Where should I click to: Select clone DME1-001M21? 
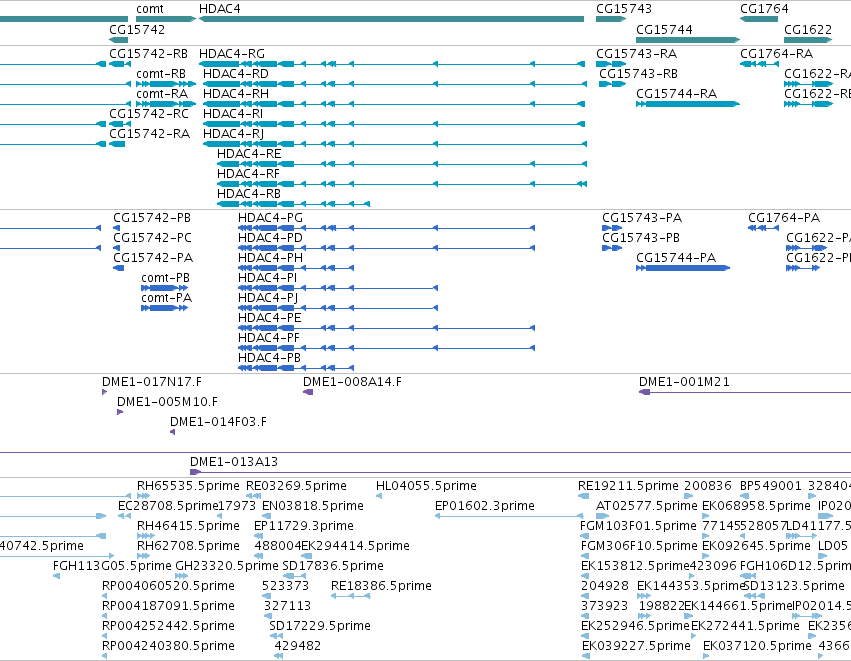(684, 382)
